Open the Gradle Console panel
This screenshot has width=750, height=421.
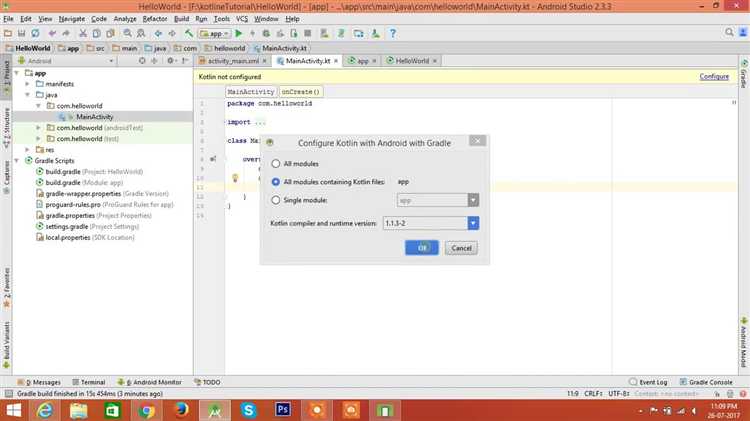coord(706,382)
